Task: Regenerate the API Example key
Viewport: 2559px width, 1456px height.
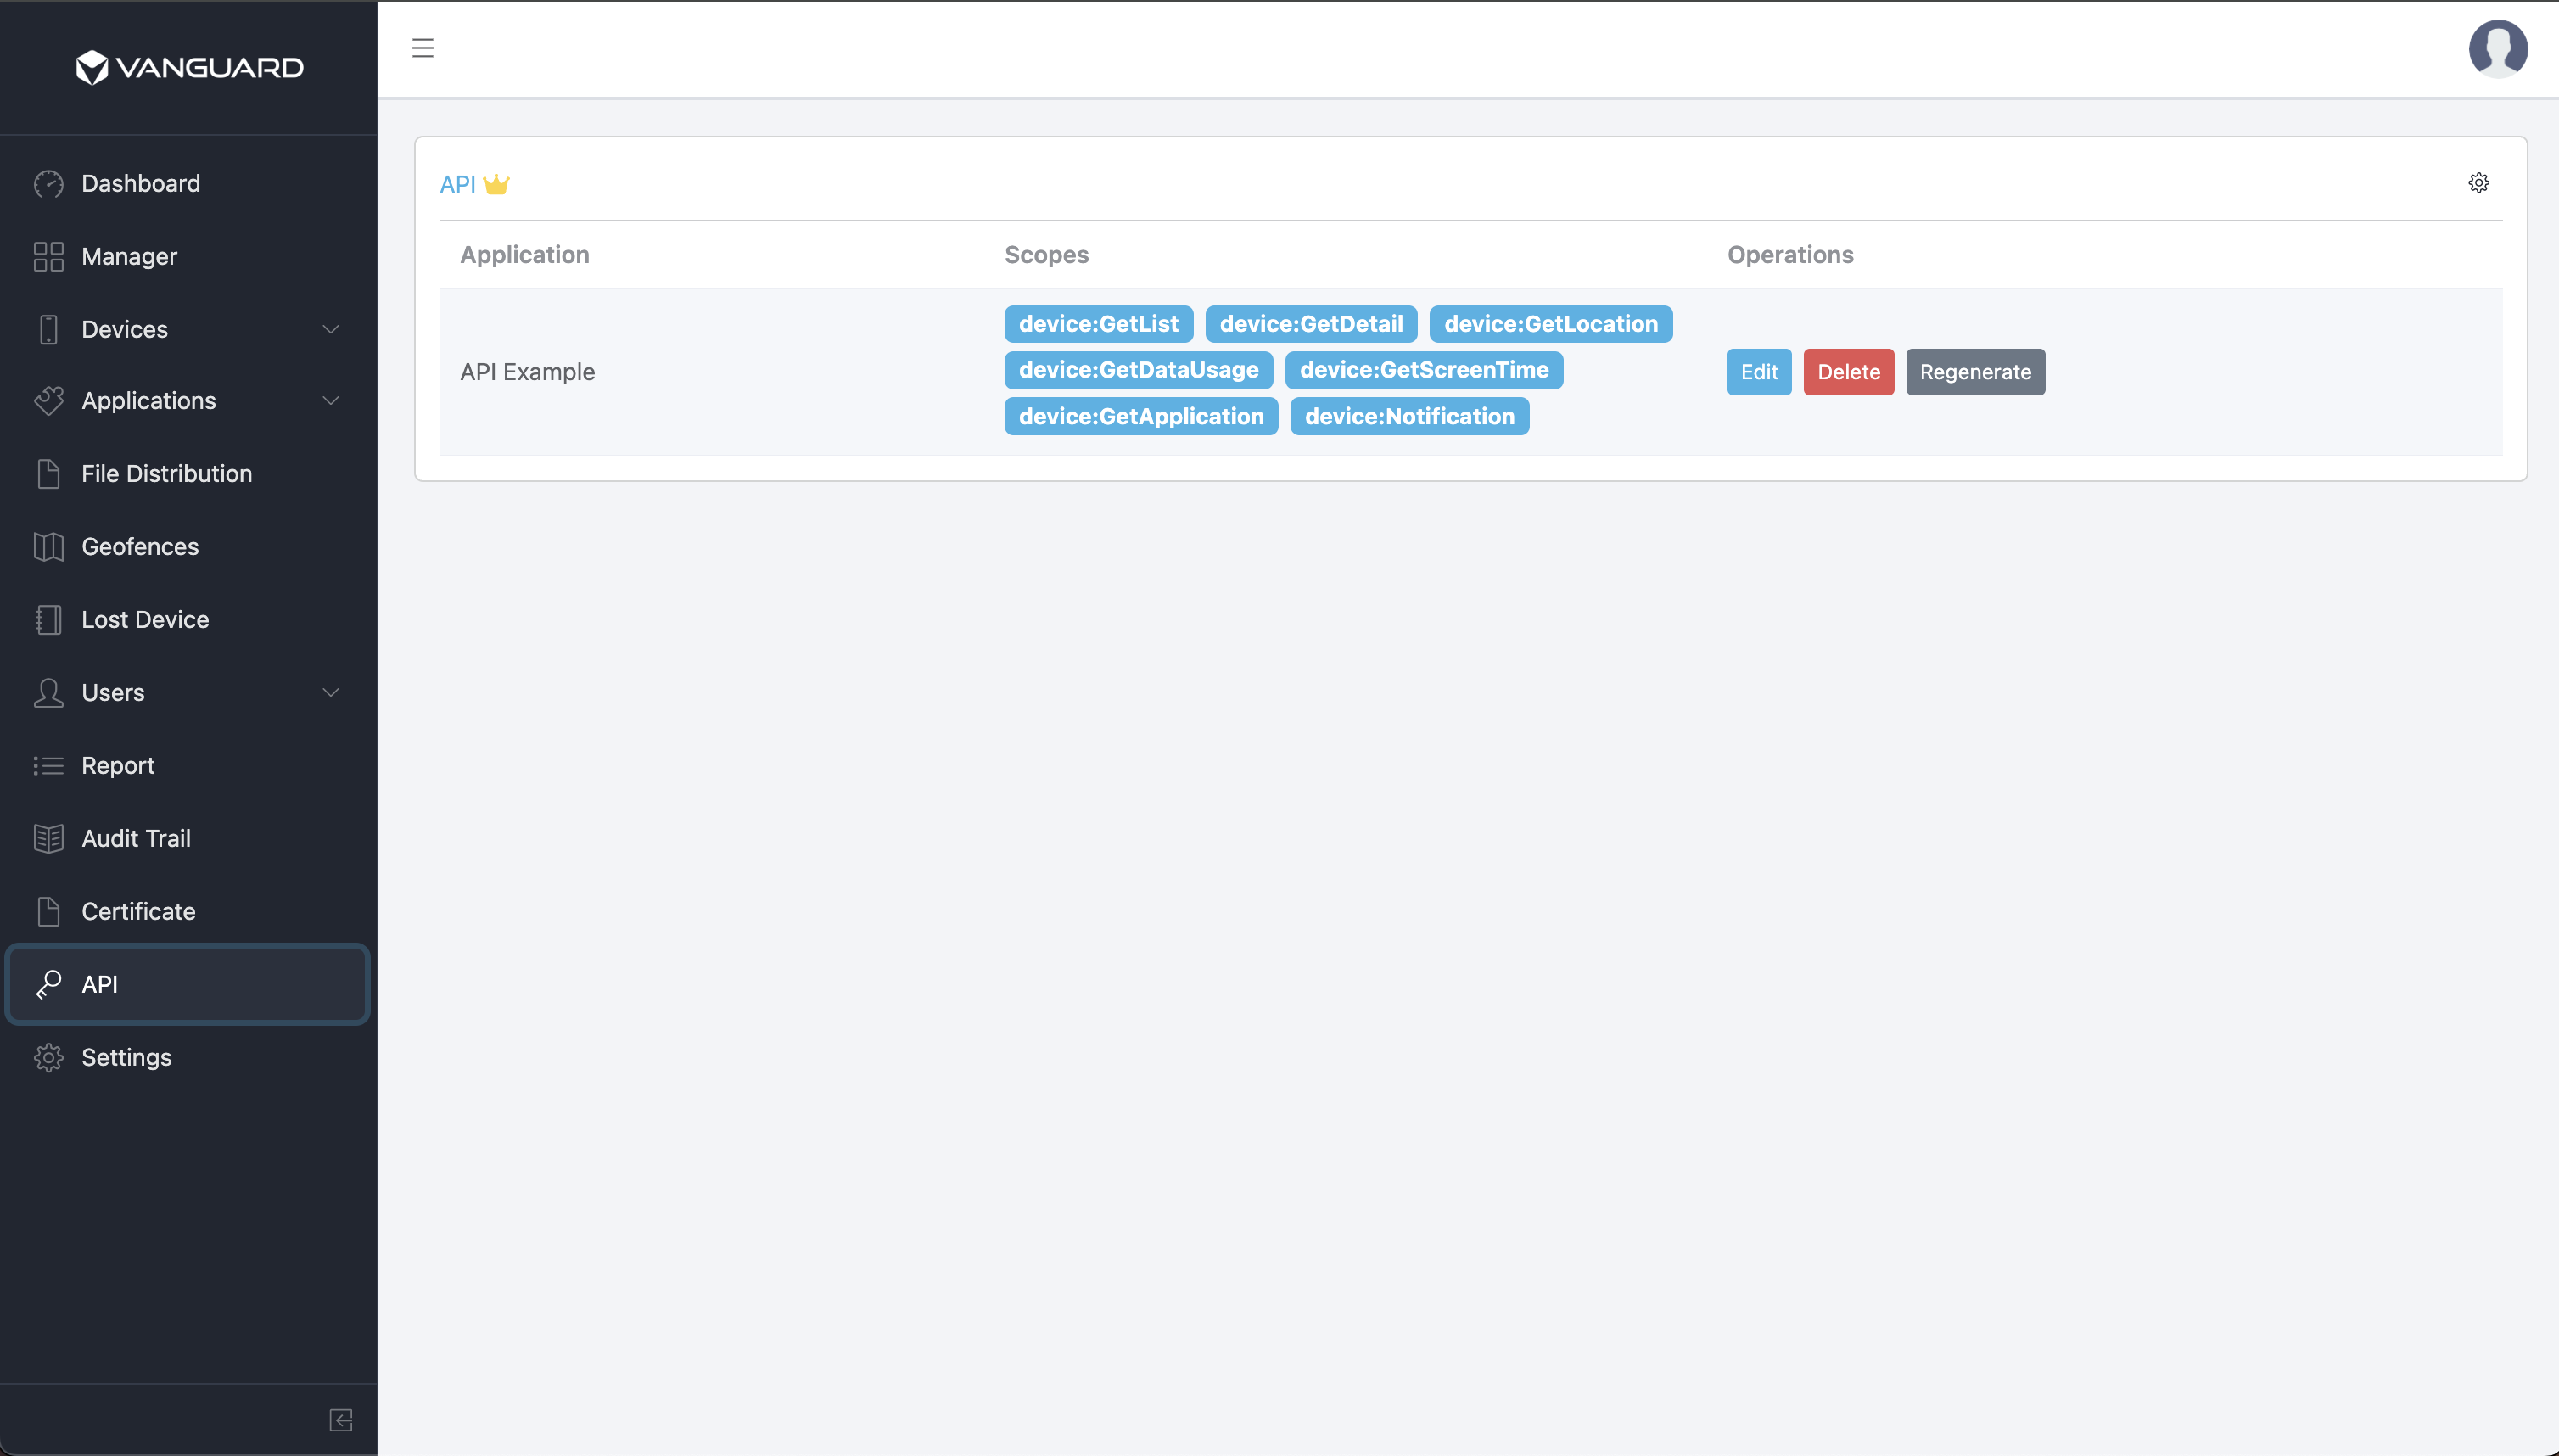Action: (1975, 371)
